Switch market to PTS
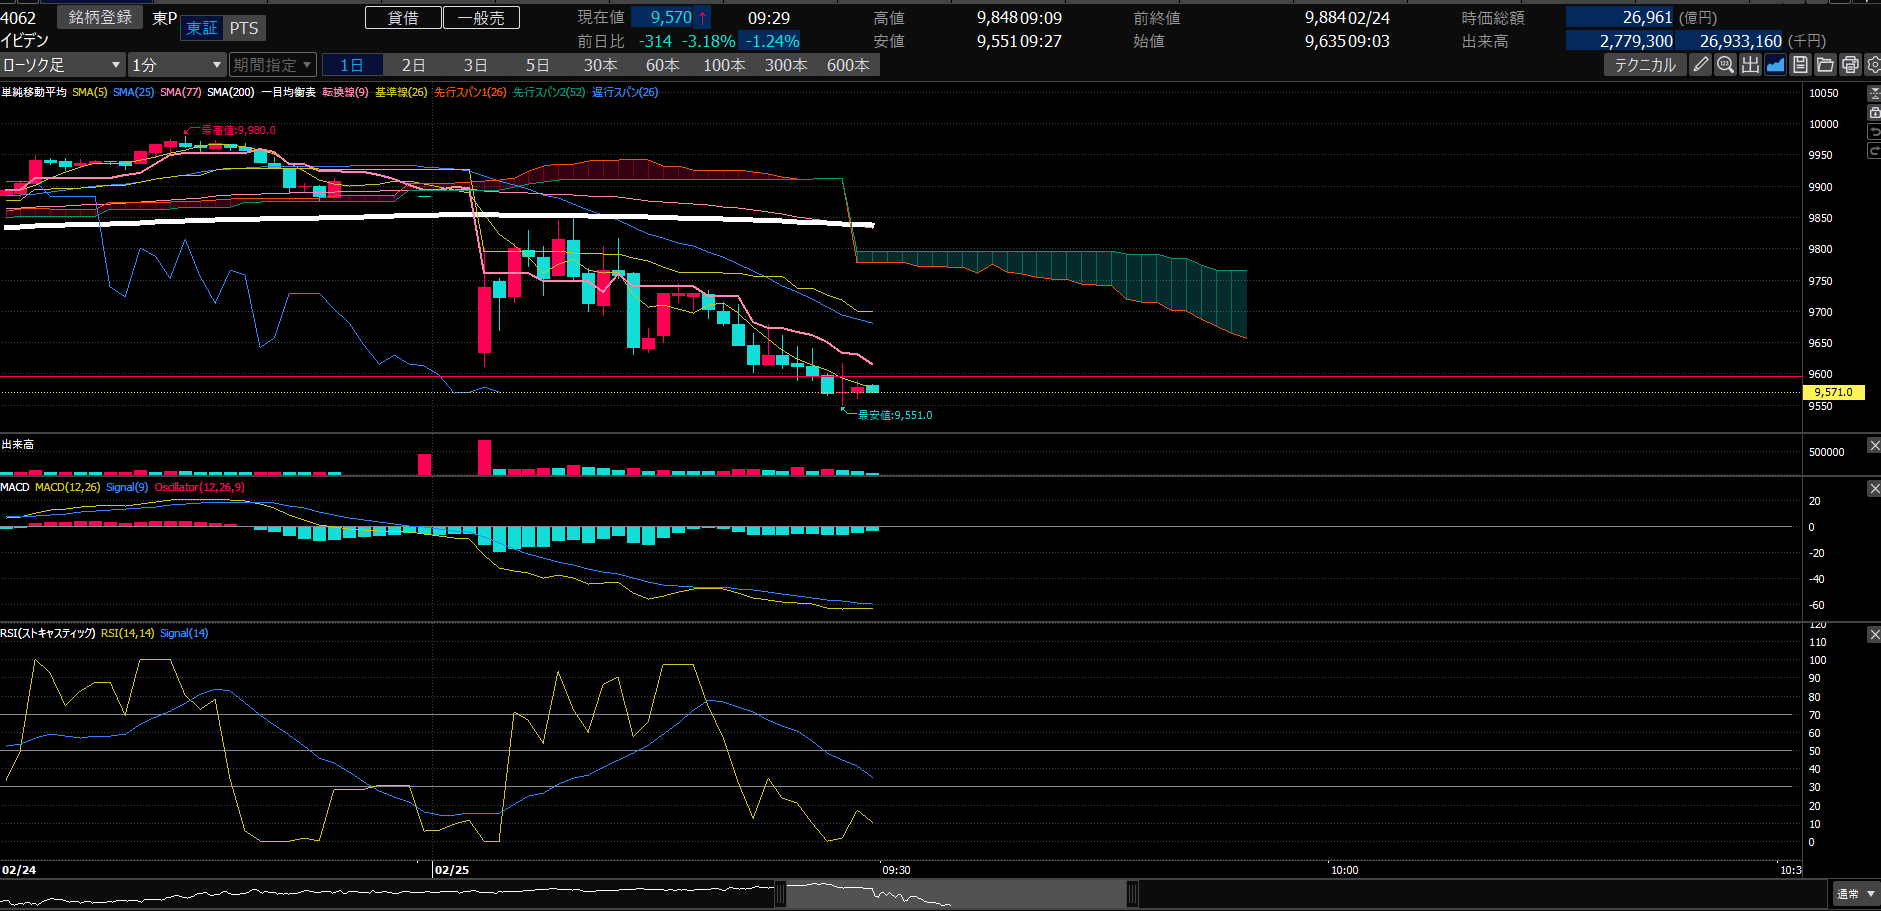Viewport: 1881px width, 911px height. 244,28
